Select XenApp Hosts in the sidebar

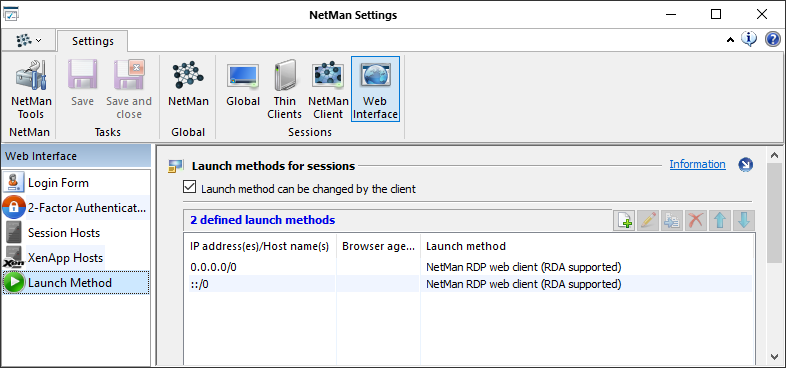coord(76,258)
